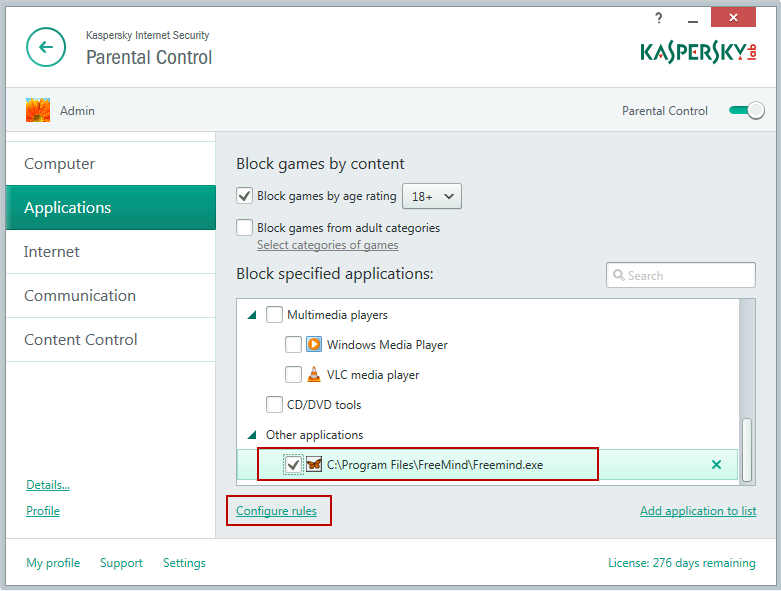Toggle the Parental Control switch
The width and height of the screenshot is (781, 591).
click(746, 111)
